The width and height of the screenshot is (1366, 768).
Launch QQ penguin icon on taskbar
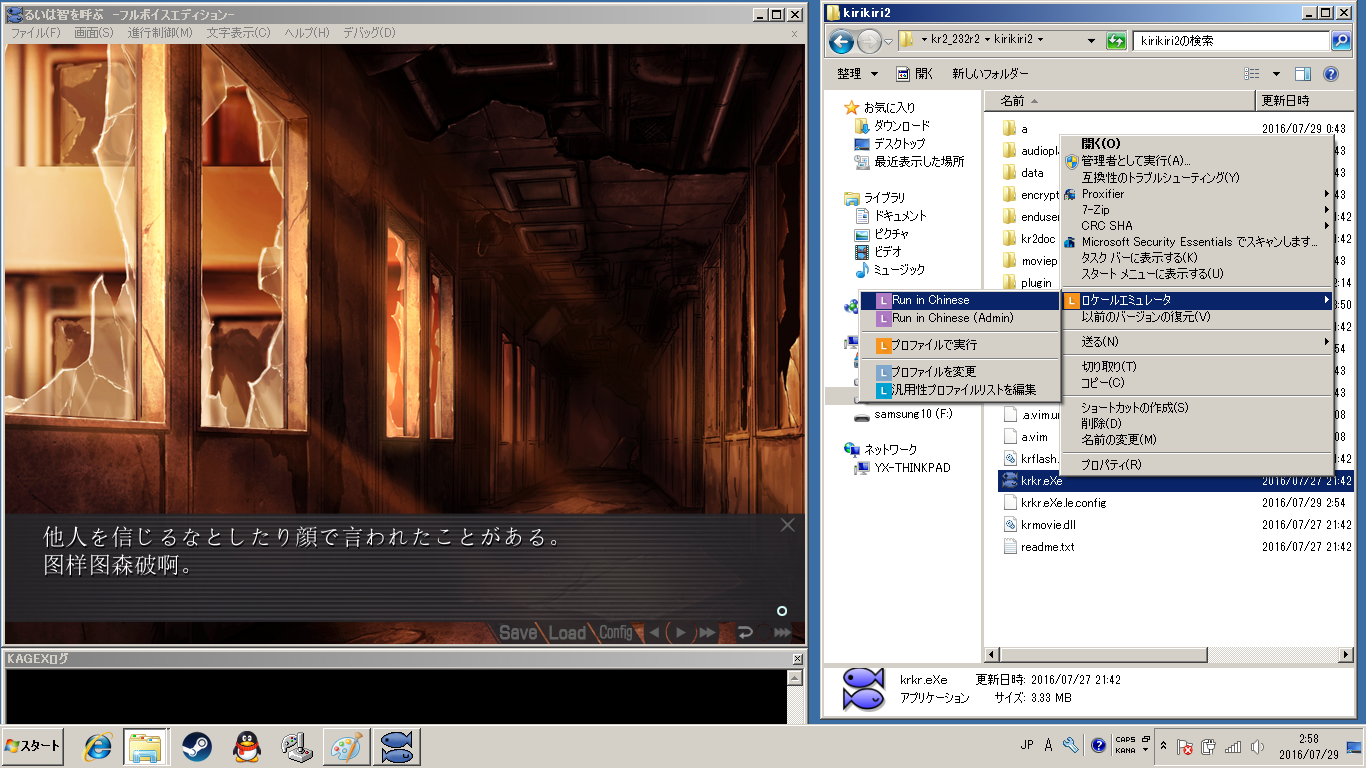[x=247, y=747]
